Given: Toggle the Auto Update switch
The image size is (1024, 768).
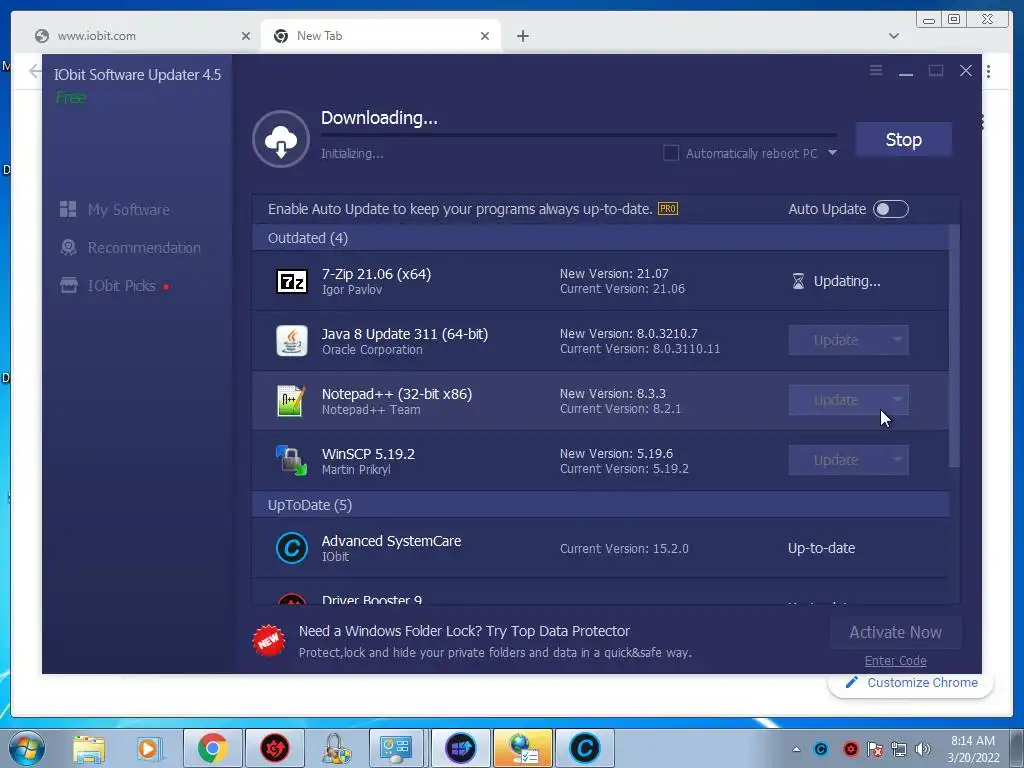Looking at the screenshot, I should click(891, 209).
